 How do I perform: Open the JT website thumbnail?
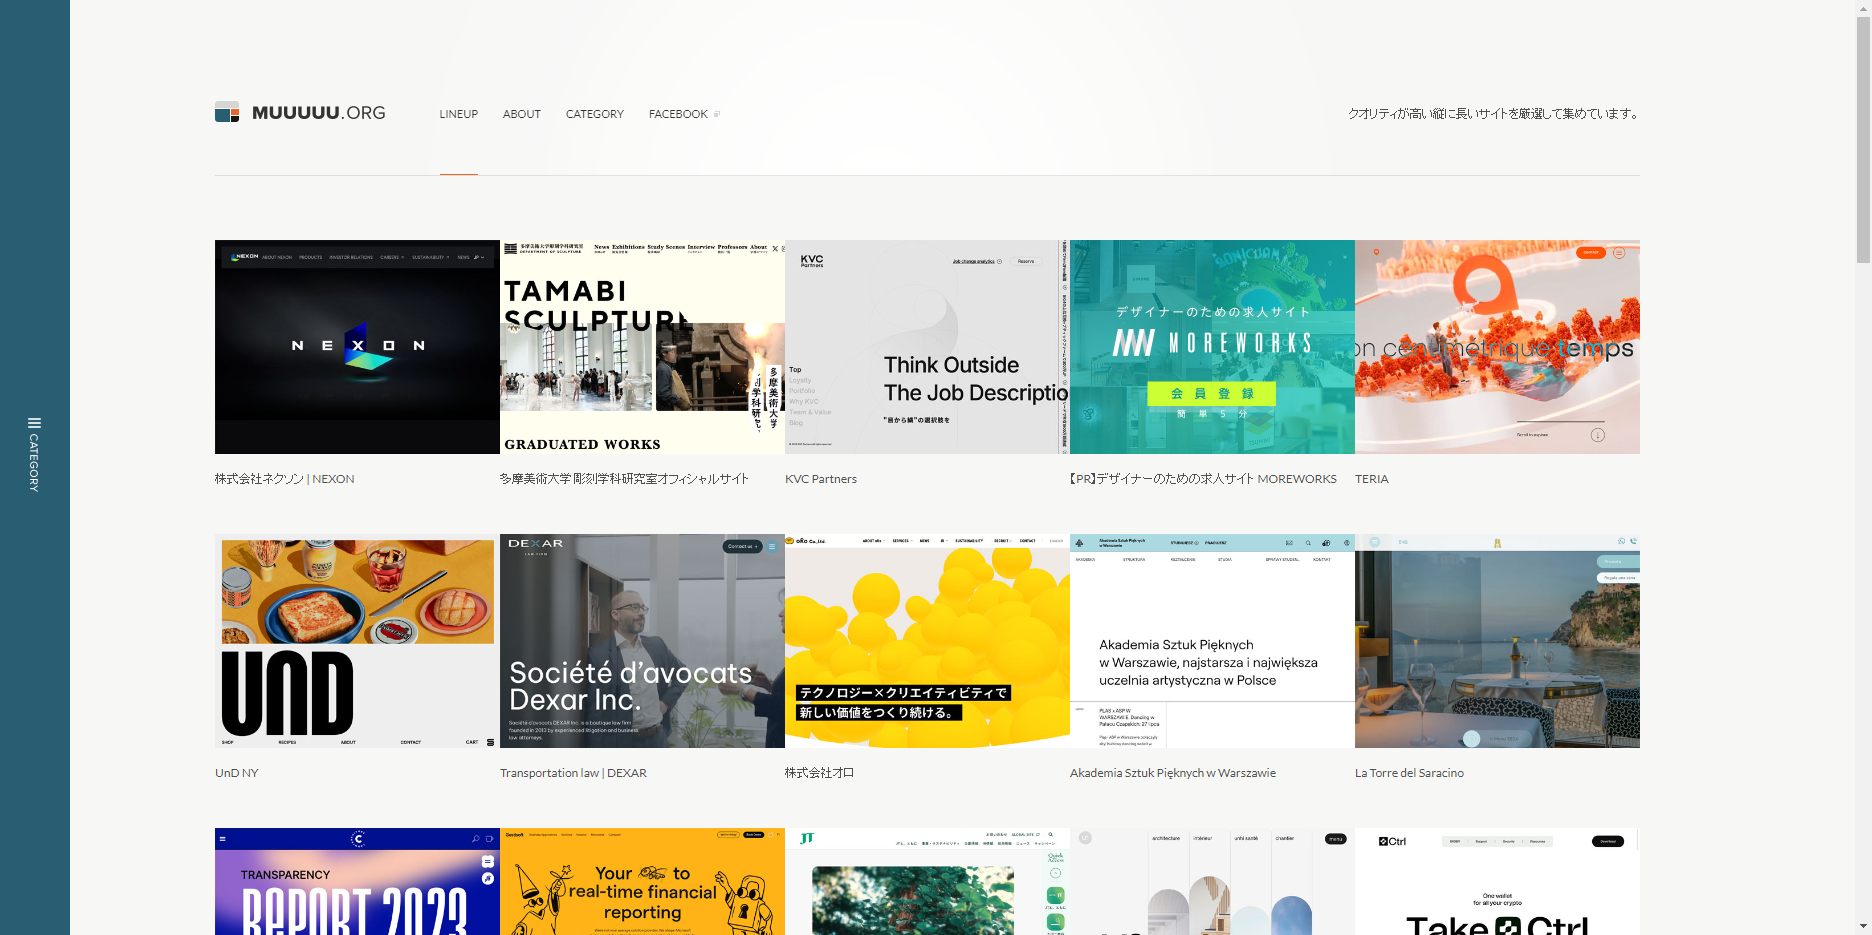click(927, 881)
